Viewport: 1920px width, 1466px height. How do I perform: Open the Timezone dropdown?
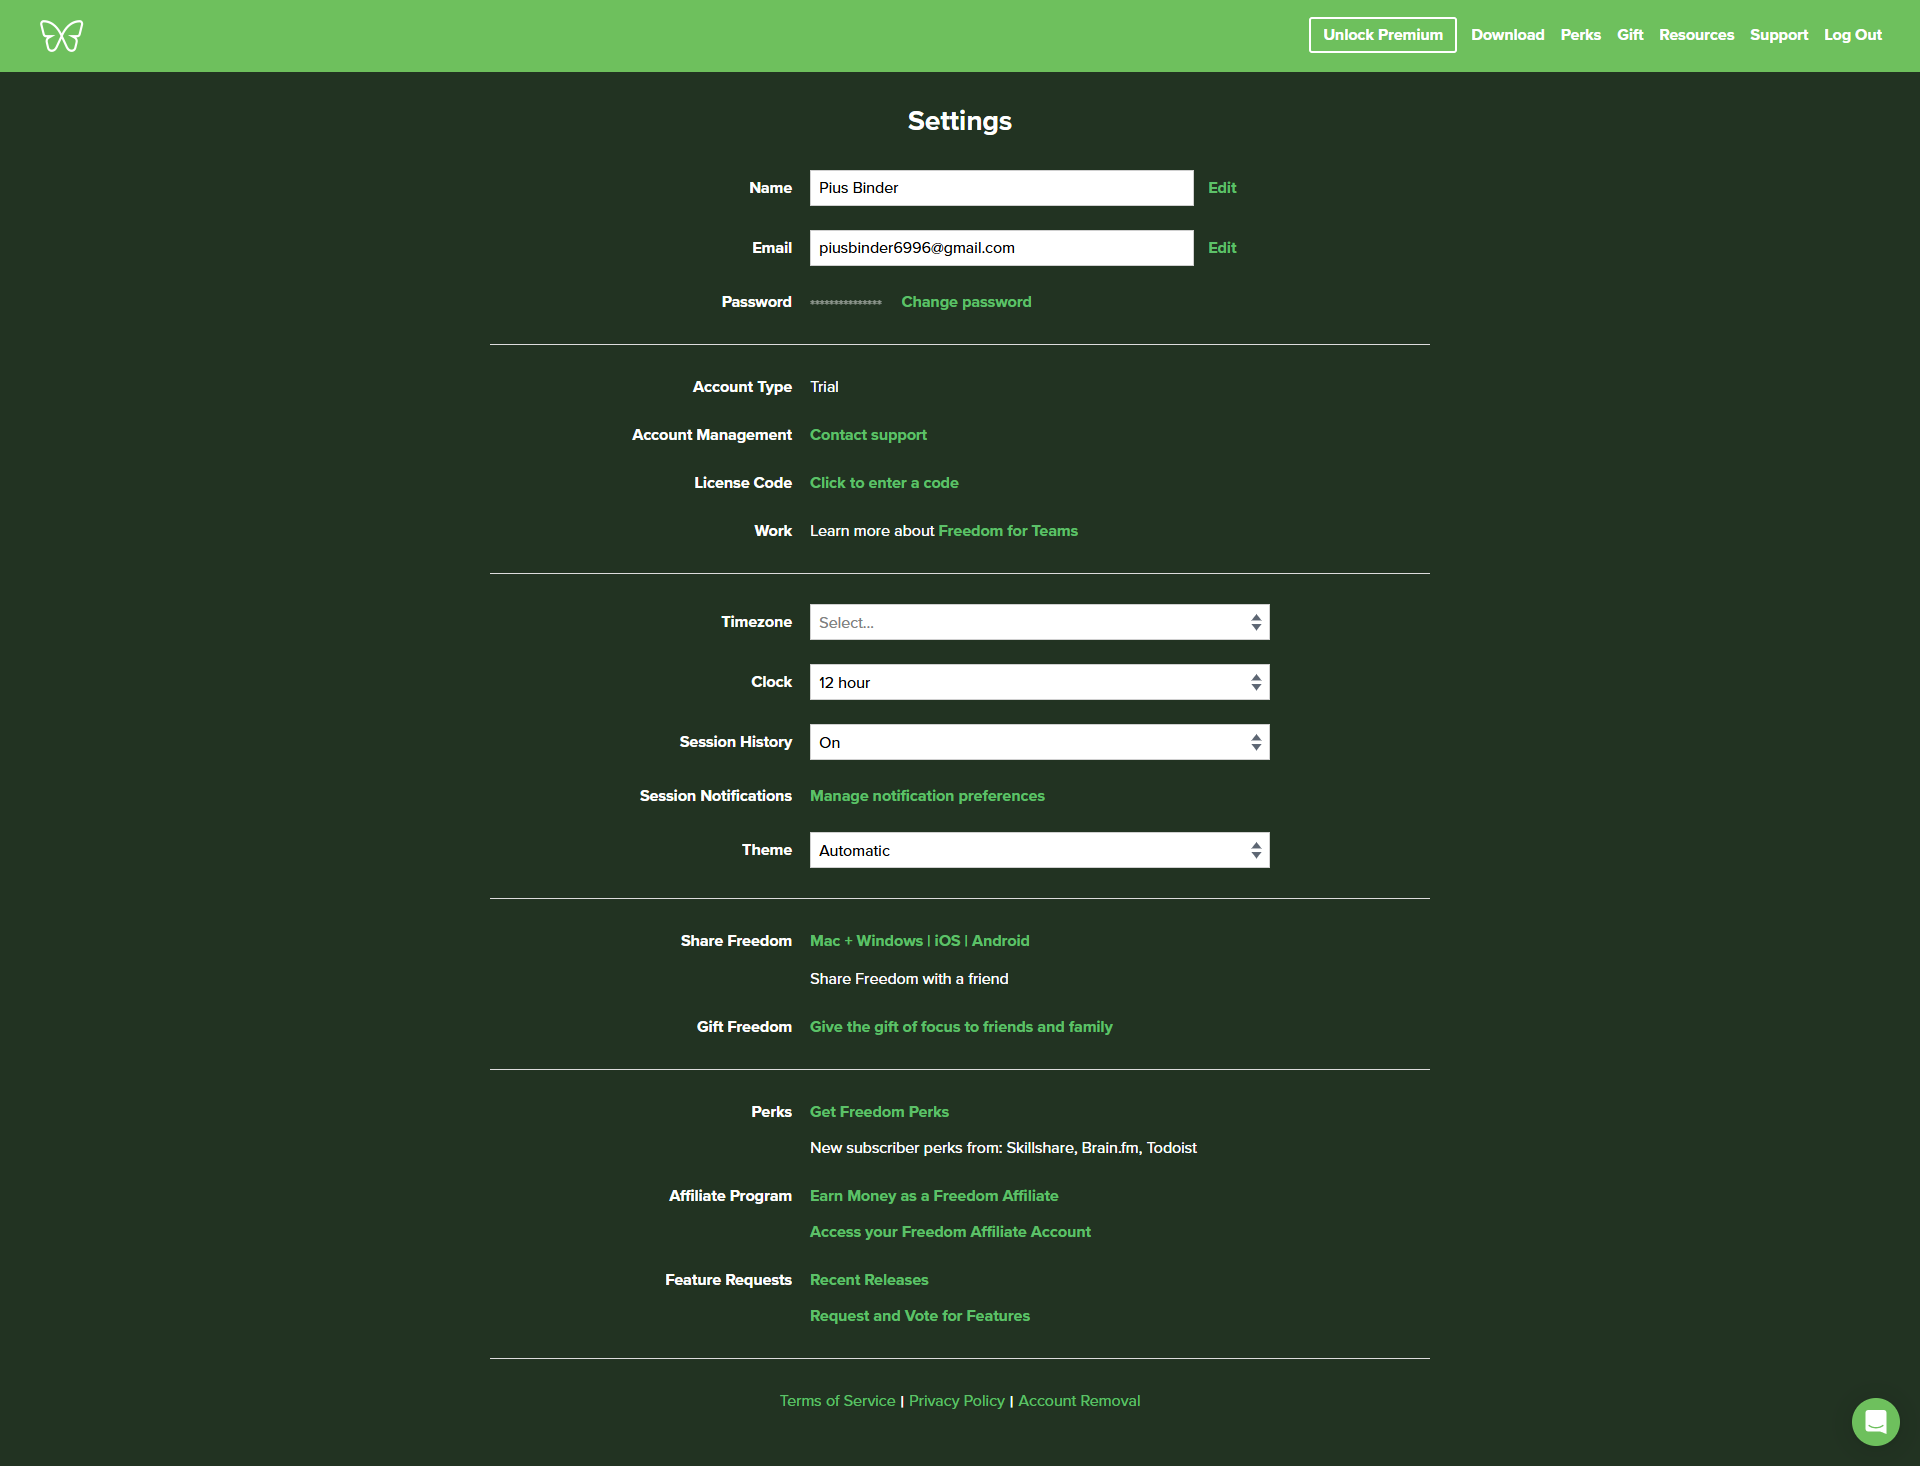(x=1039, y=622)
